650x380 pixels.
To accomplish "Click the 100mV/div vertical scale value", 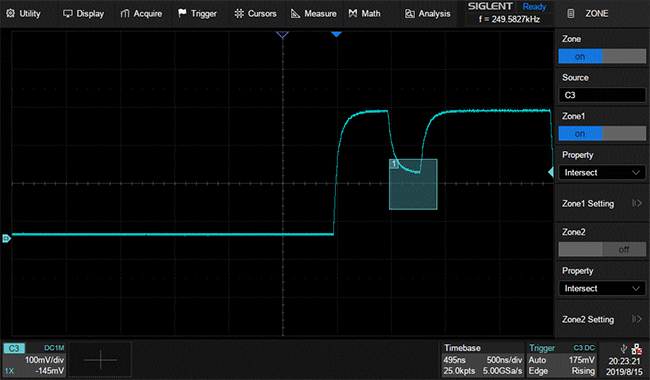I will [x=44, y=360].
